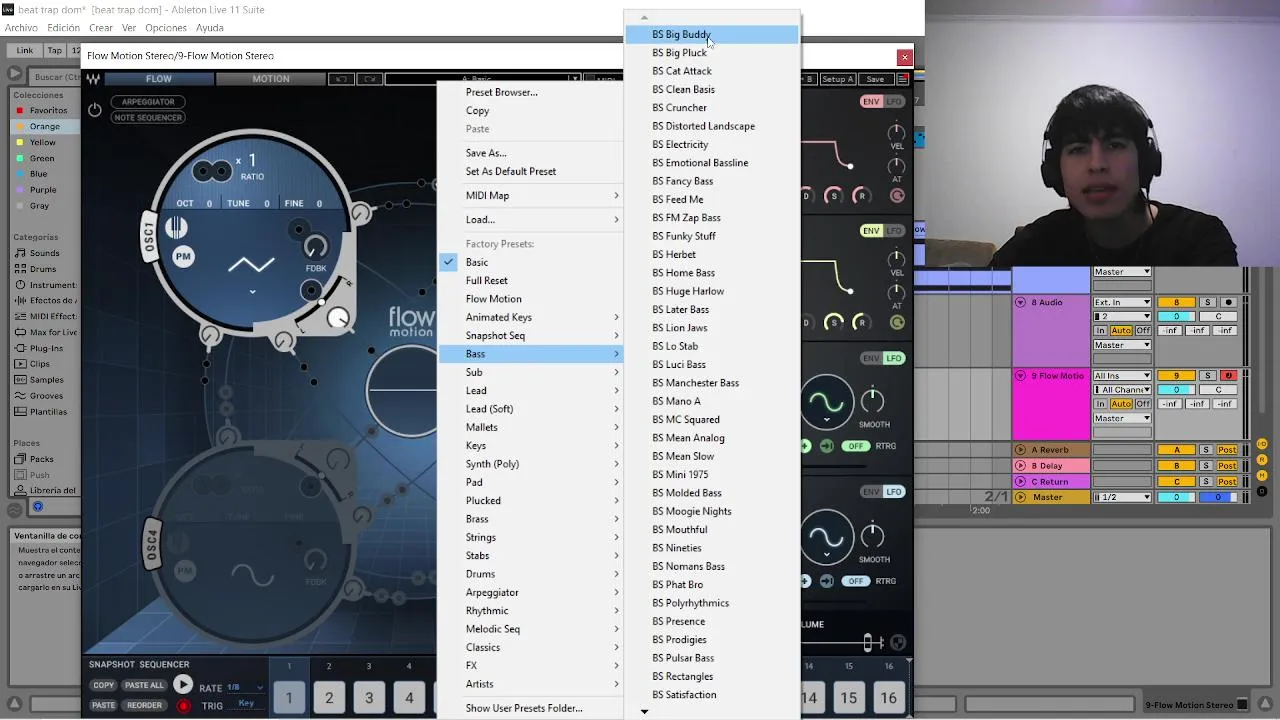Screen dimensions: 1280x720
Task: Toggle the Post button on A Reverb
Action: pos(1227,450)
